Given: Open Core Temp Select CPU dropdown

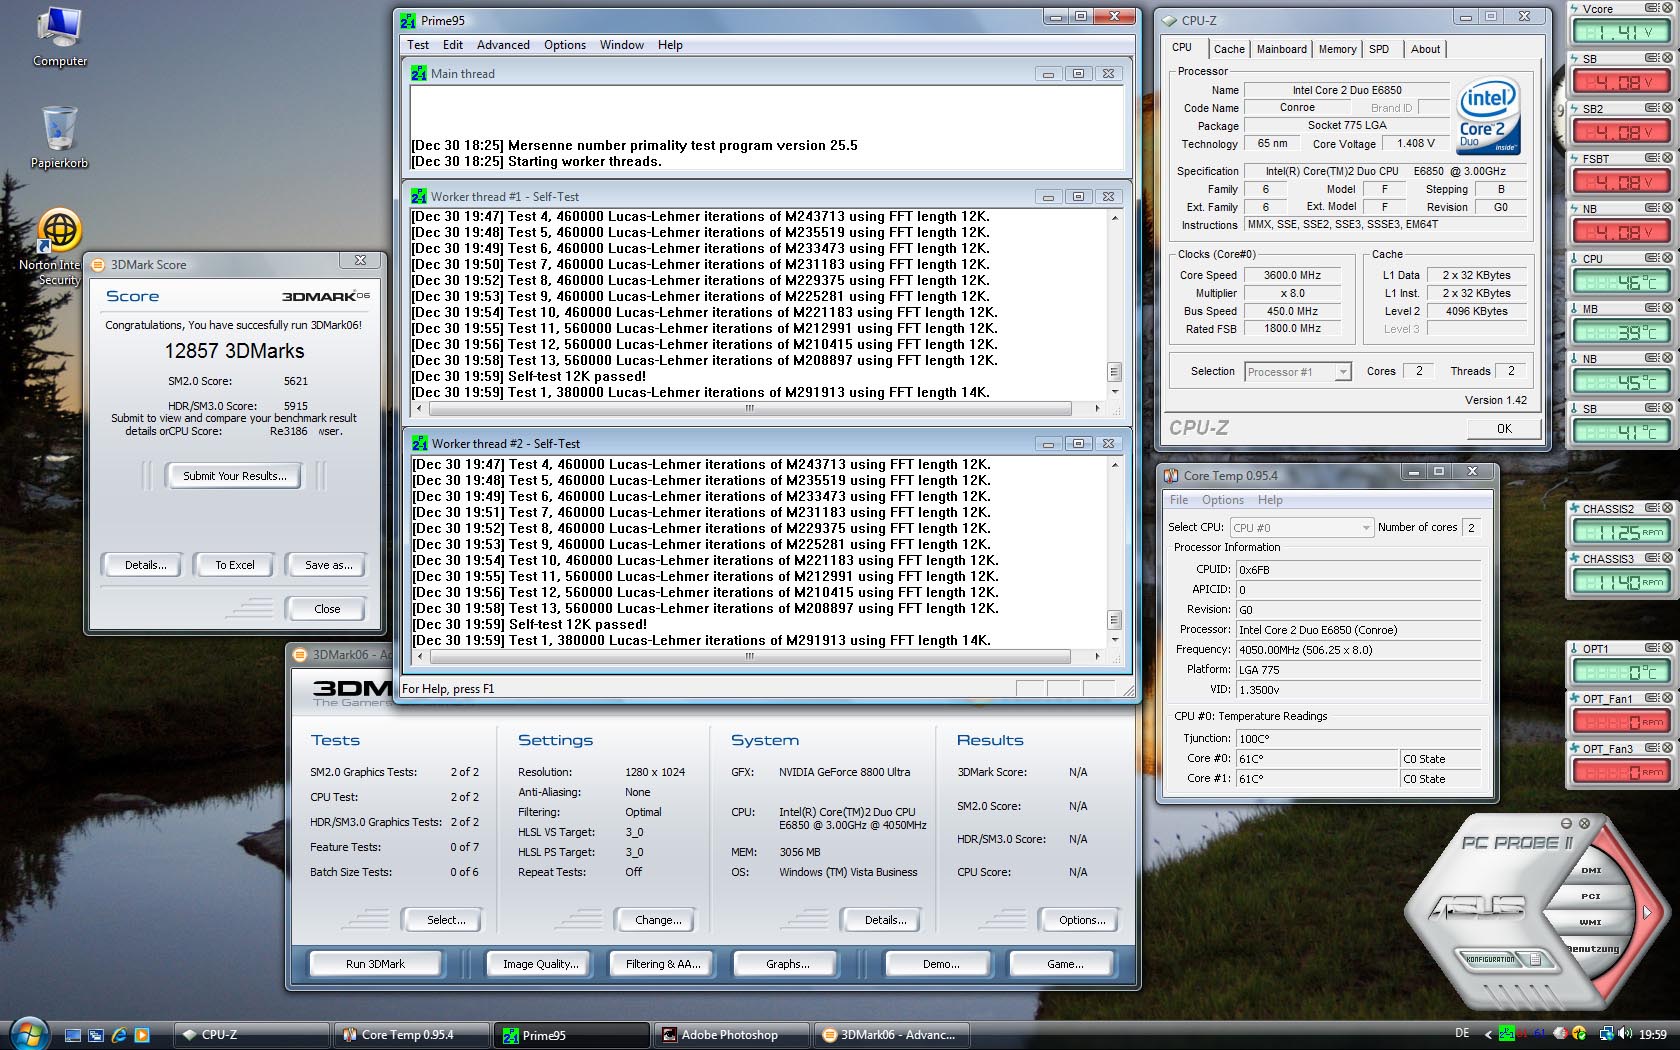Looking at the screenshot, I should (1302, 527).
